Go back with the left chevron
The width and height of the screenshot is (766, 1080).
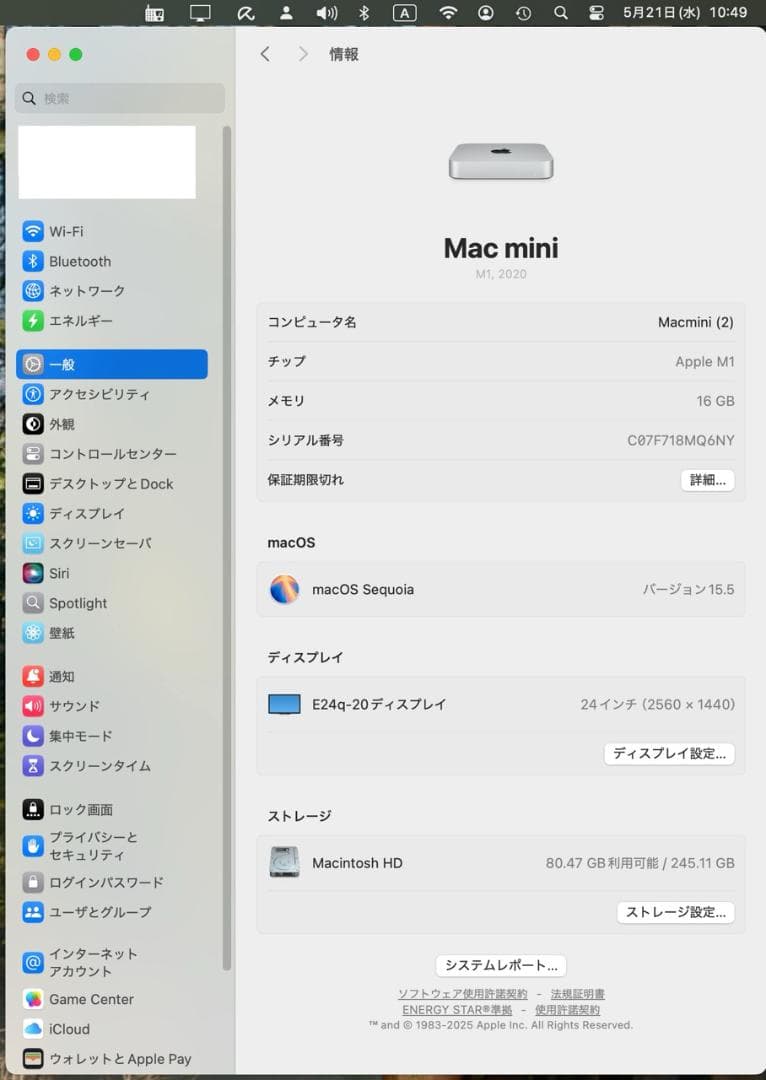[x=265, y=54]
